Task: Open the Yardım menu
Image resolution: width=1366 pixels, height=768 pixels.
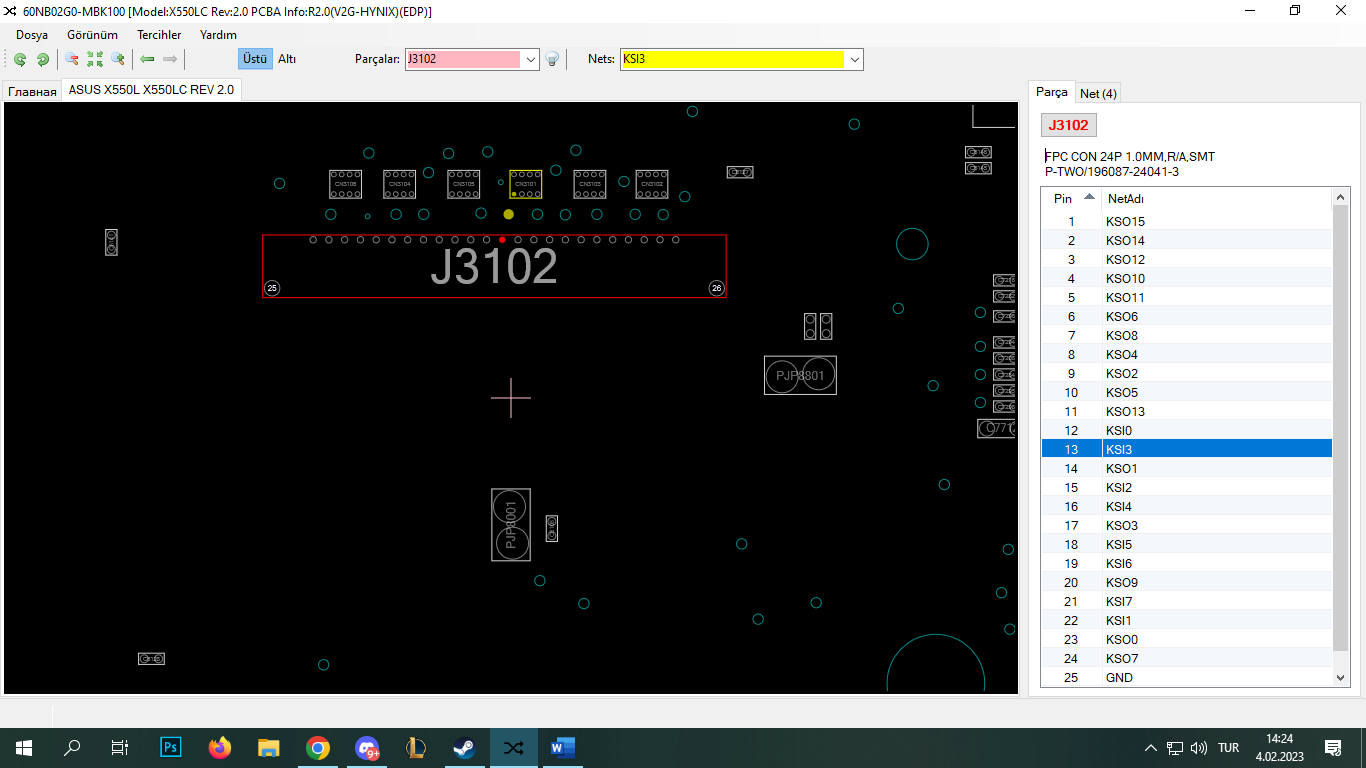Action: tap(218, 34)
